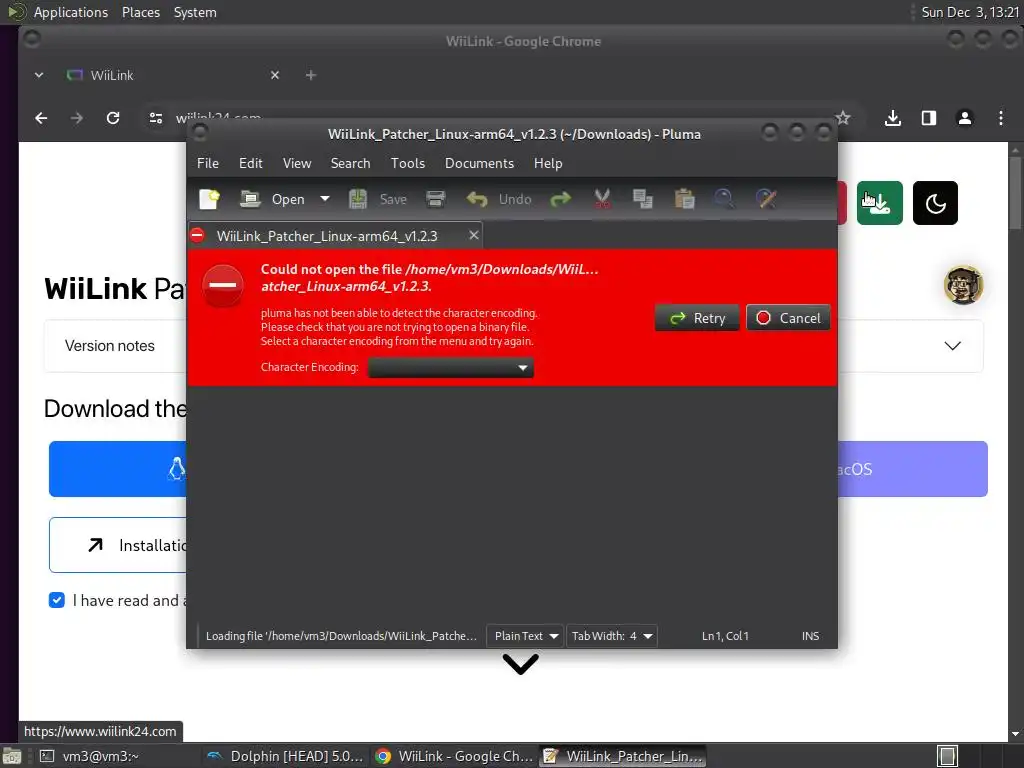Open the Plain Text language selector
The width and height of the screenshot is (1024, 768).
coord(526,636)
